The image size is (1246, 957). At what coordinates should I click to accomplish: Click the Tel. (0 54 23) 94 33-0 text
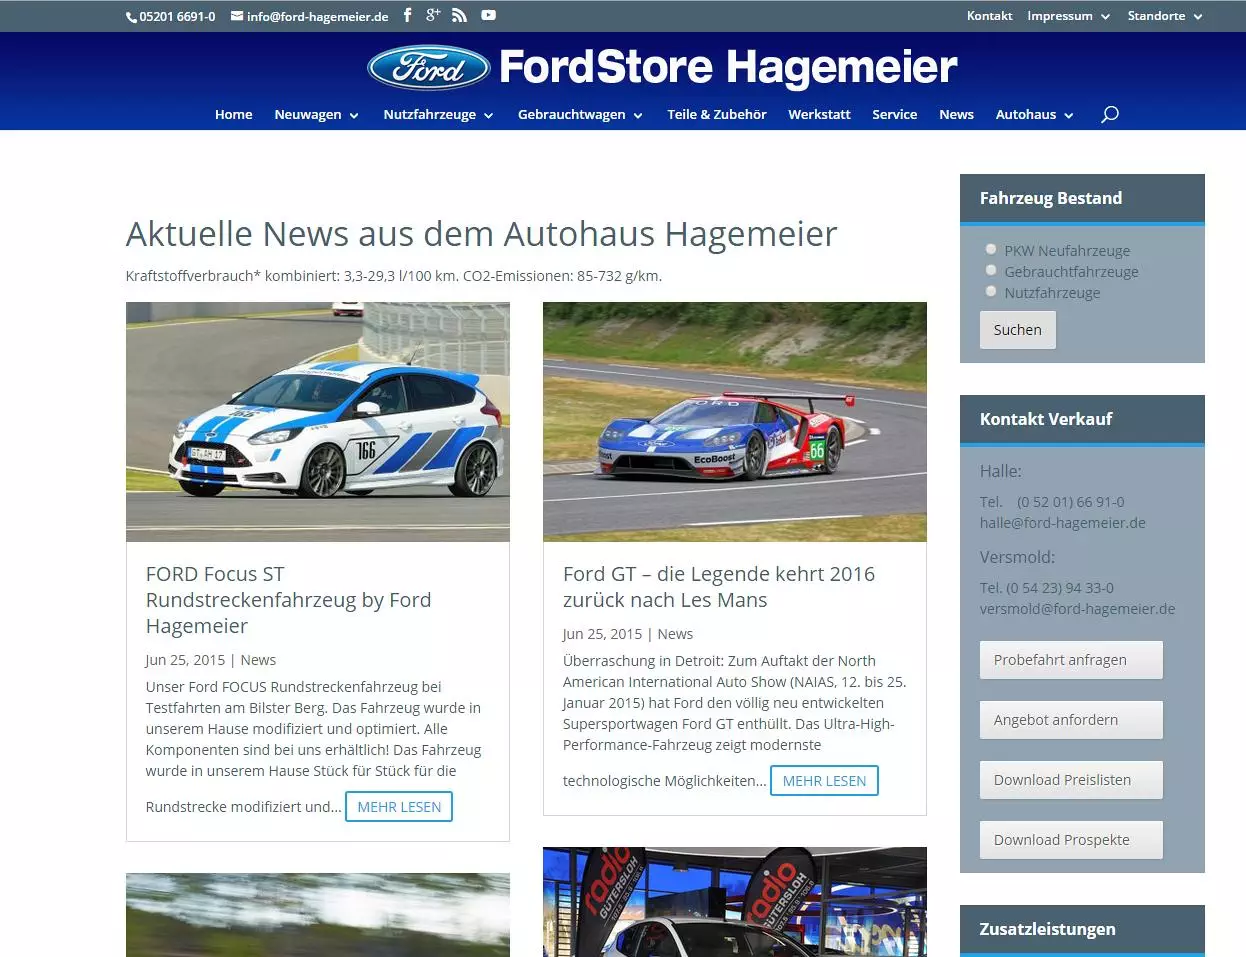click(x=1047, y=588)
